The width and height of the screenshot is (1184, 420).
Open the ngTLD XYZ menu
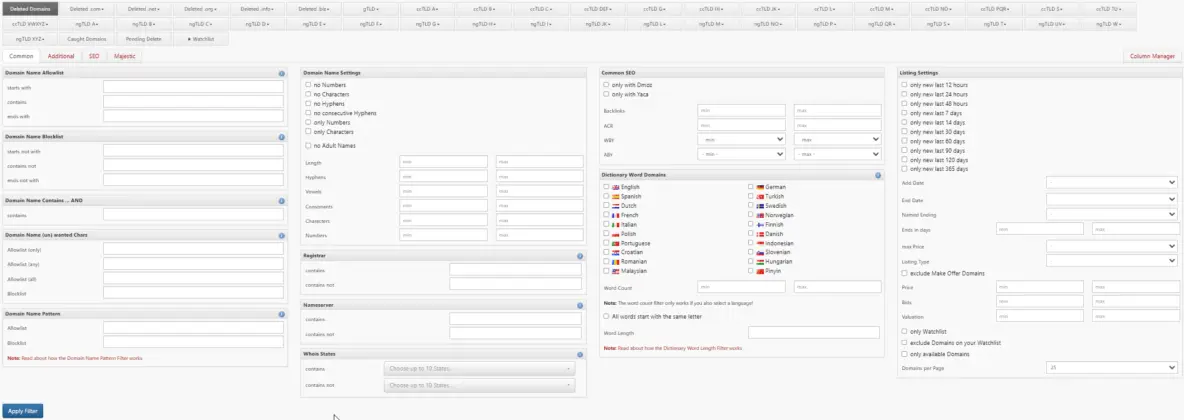point(30,38)
